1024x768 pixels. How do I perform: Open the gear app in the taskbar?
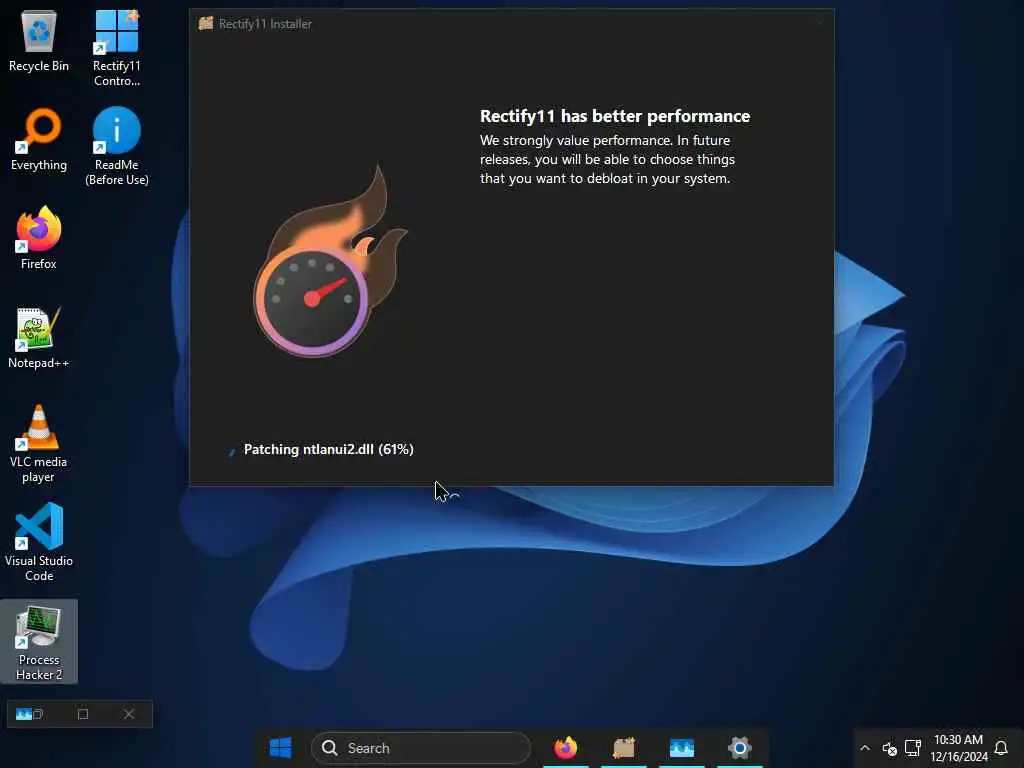point(739,748)
